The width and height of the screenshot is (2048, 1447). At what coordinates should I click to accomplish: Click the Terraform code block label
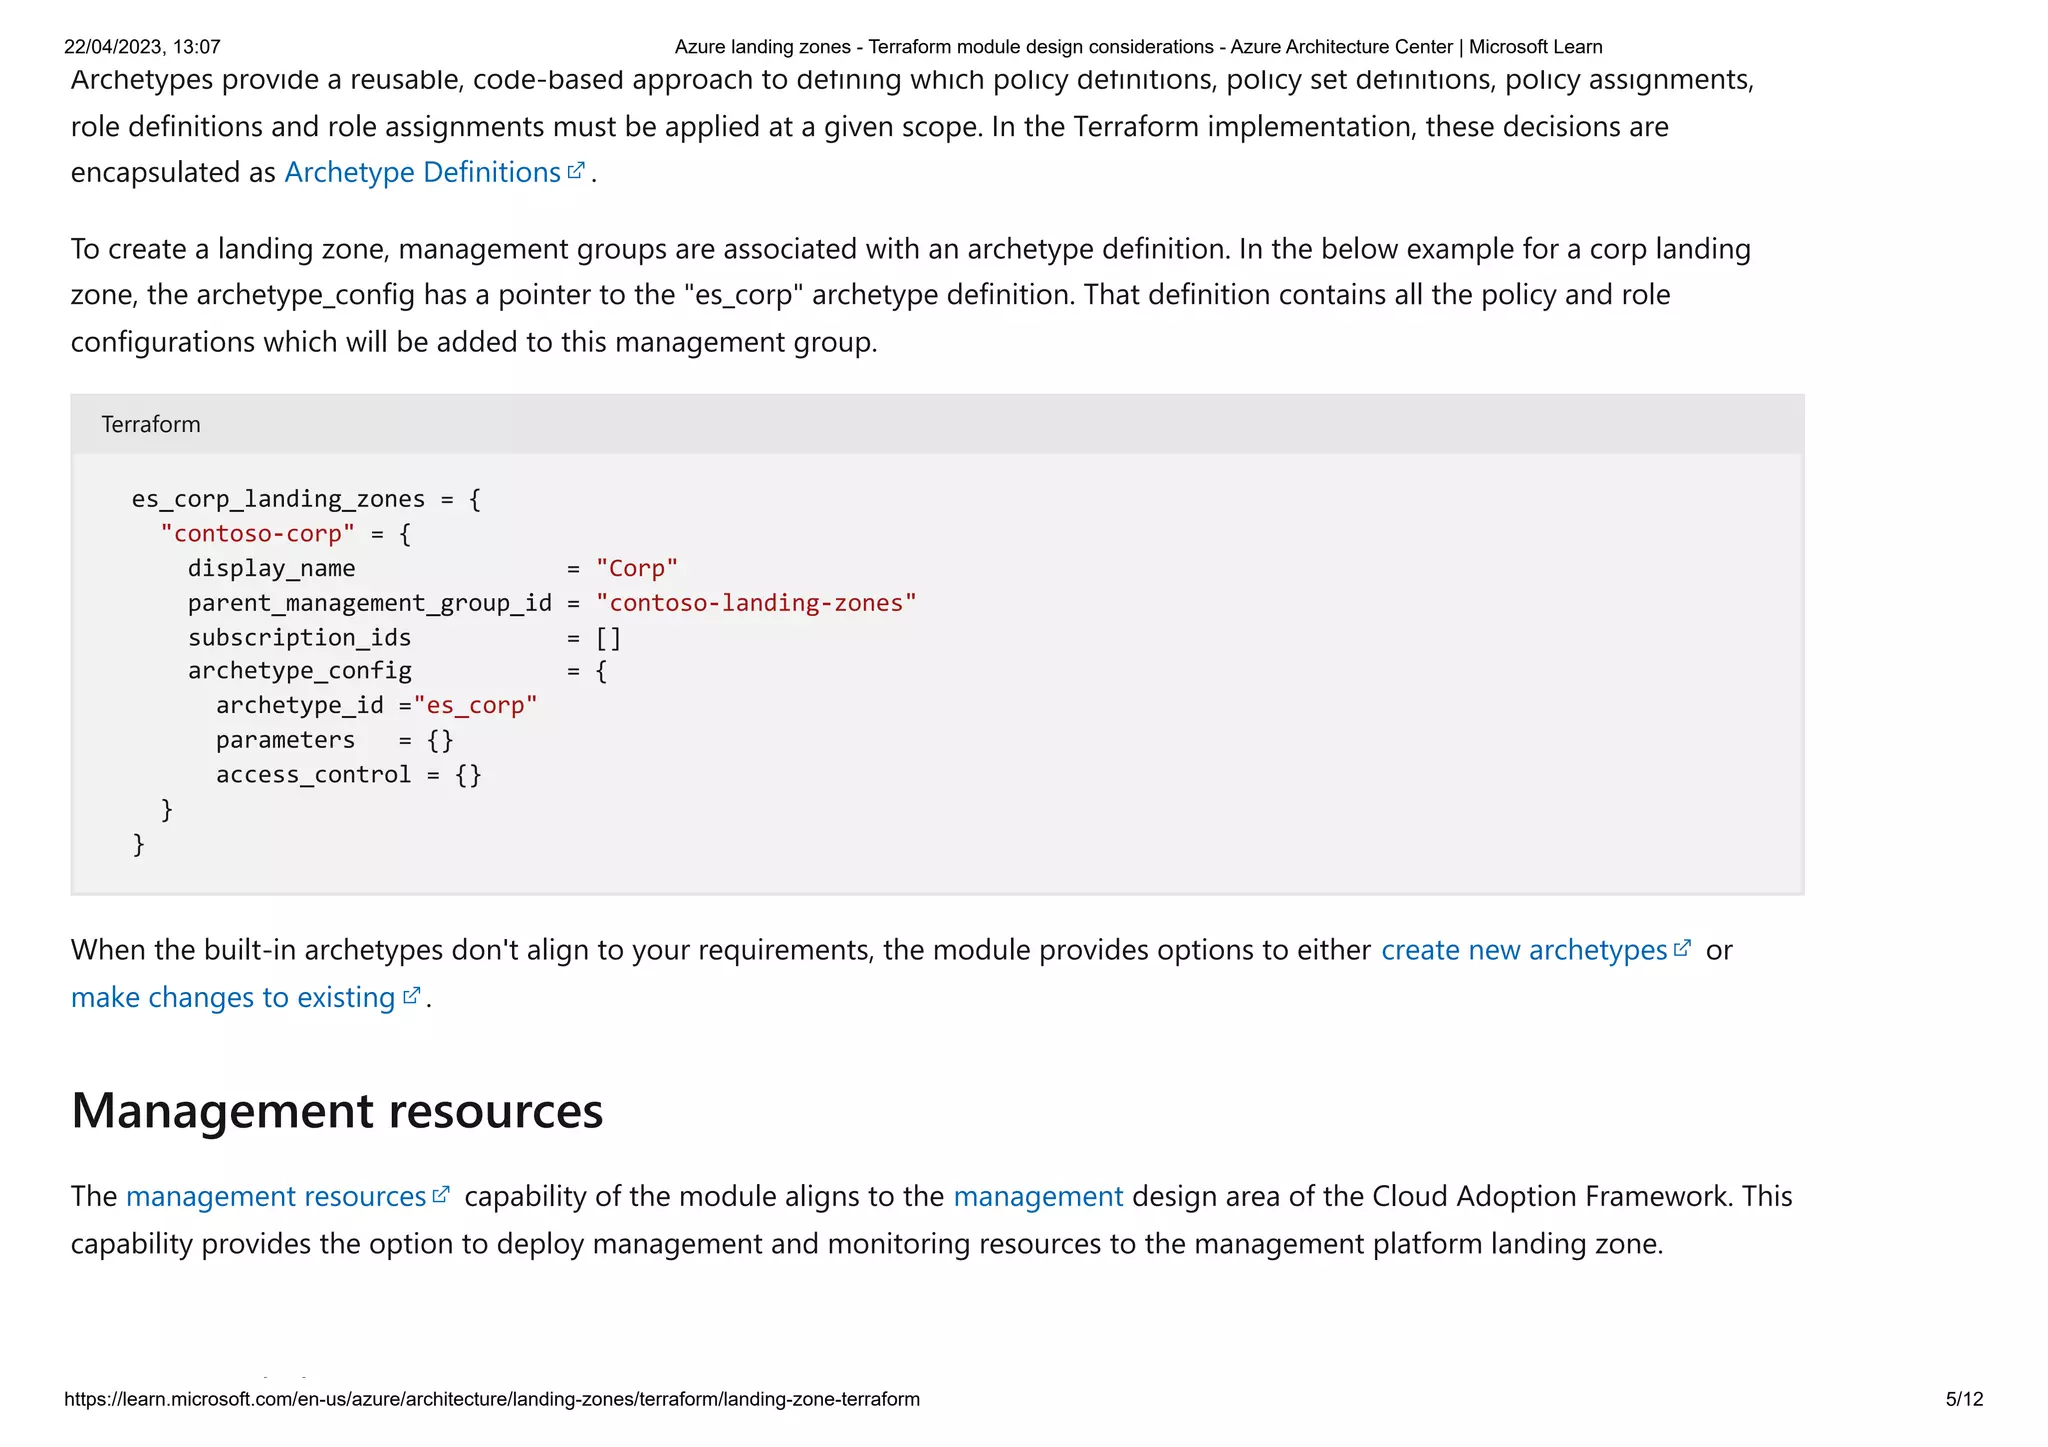151,425
